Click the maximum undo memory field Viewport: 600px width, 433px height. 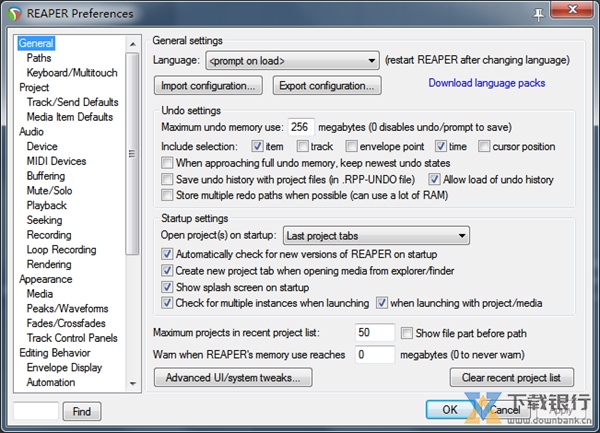pos(300,128)
